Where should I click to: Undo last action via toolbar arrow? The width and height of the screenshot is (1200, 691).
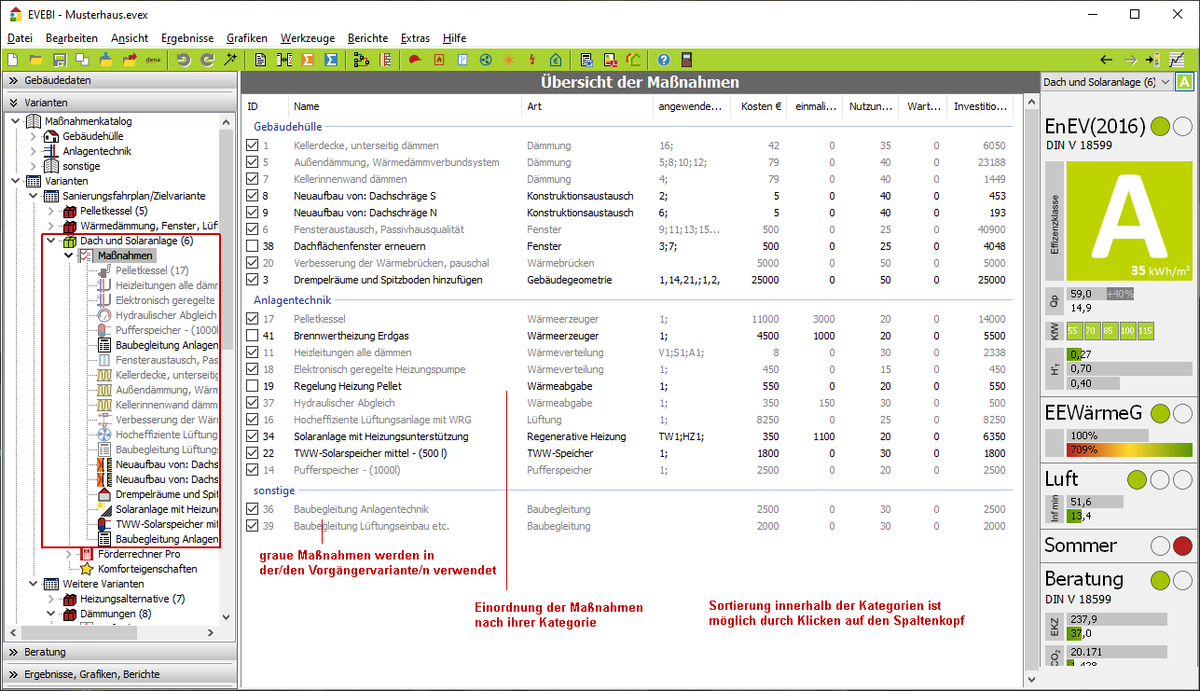(183, 60)
